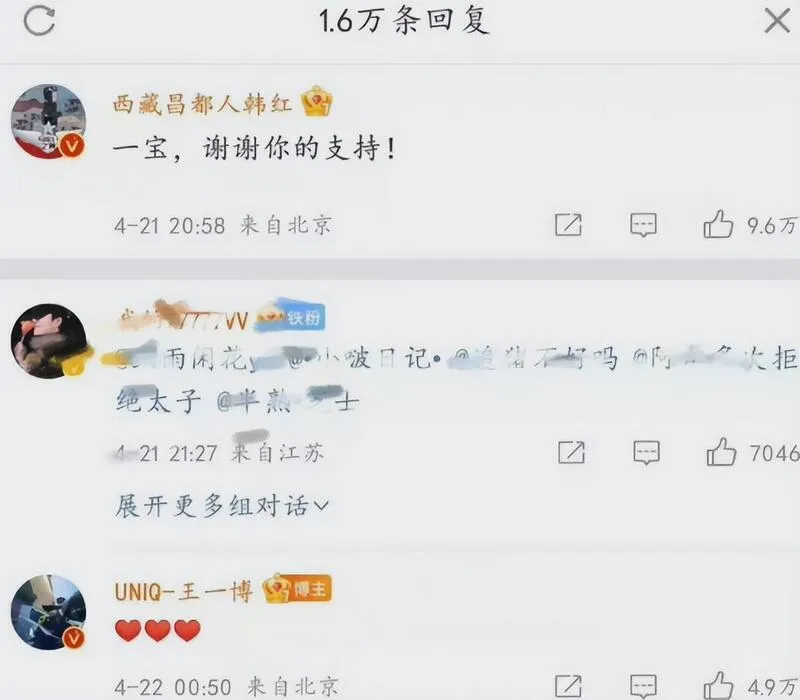Open the reply icon on the 江苏 comment

[x=646, y=453]
